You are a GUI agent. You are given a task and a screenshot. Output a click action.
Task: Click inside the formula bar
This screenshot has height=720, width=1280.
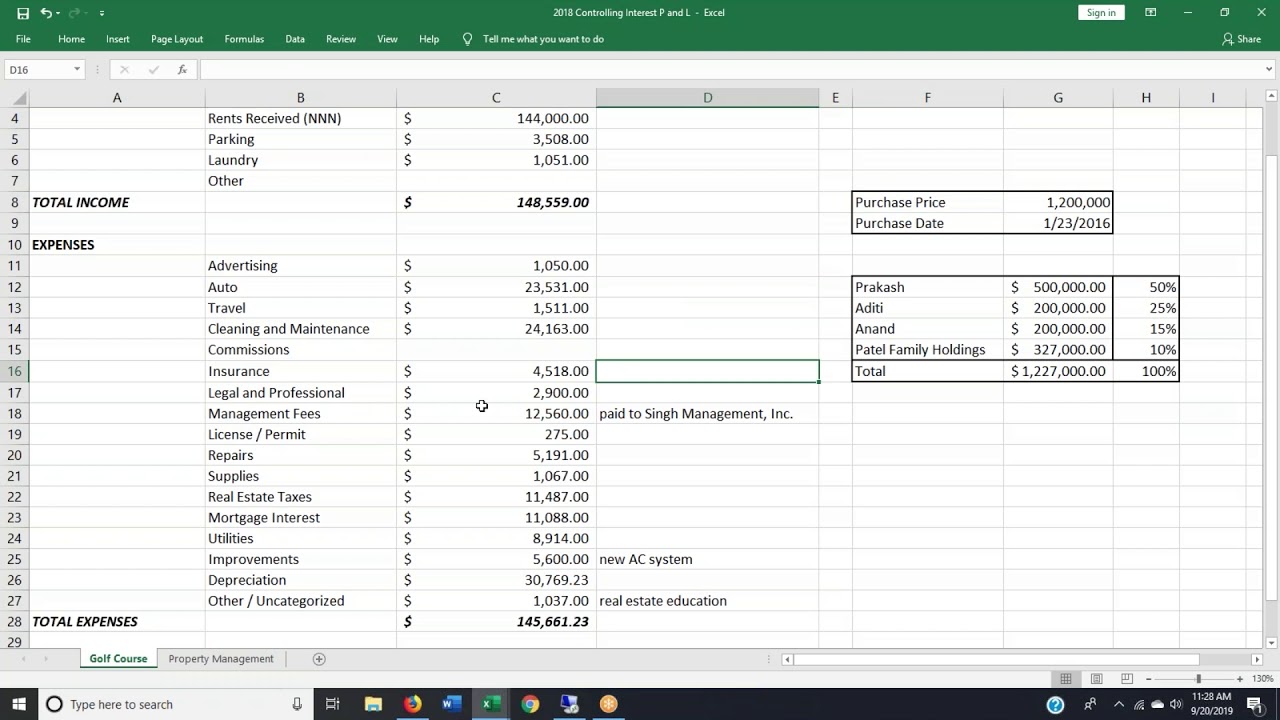(730, 70)
